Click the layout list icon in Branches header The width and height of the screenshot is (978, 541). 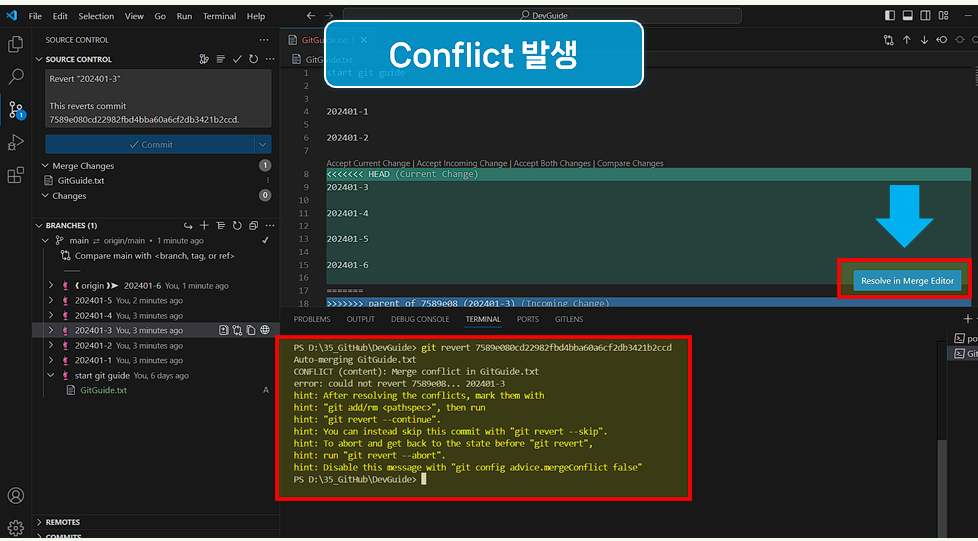[x=221, y=225]
